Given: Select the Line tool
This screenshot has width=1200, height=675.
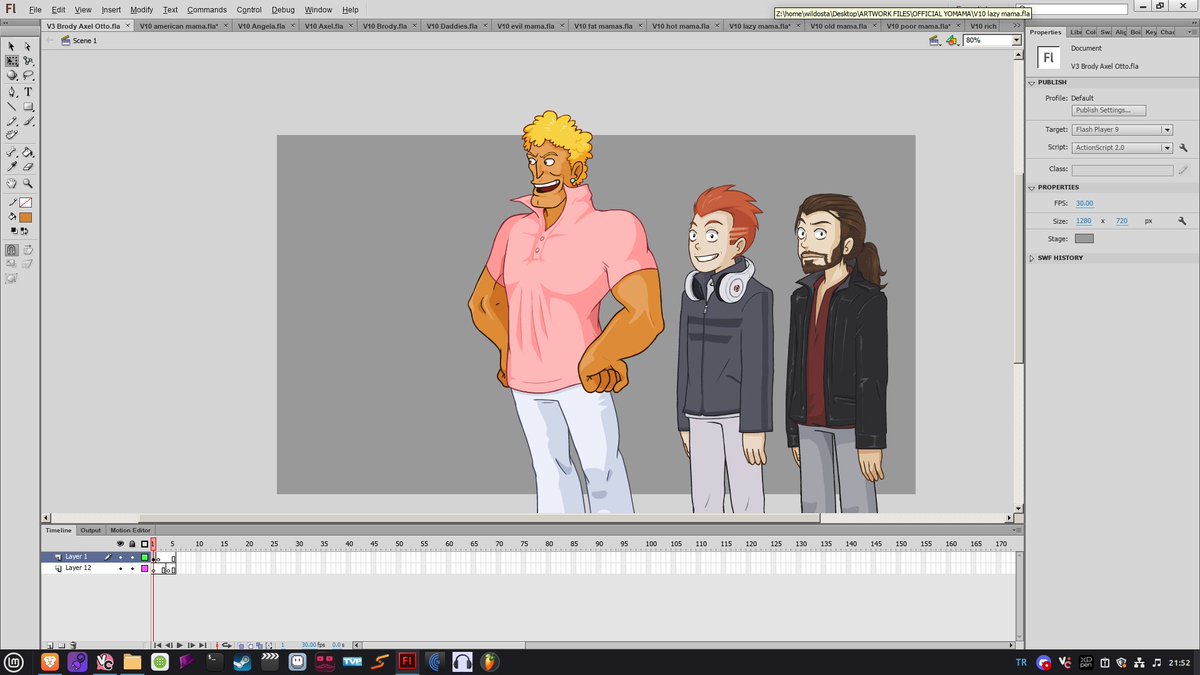Looking at the screenshot, I should coord(11,106).
